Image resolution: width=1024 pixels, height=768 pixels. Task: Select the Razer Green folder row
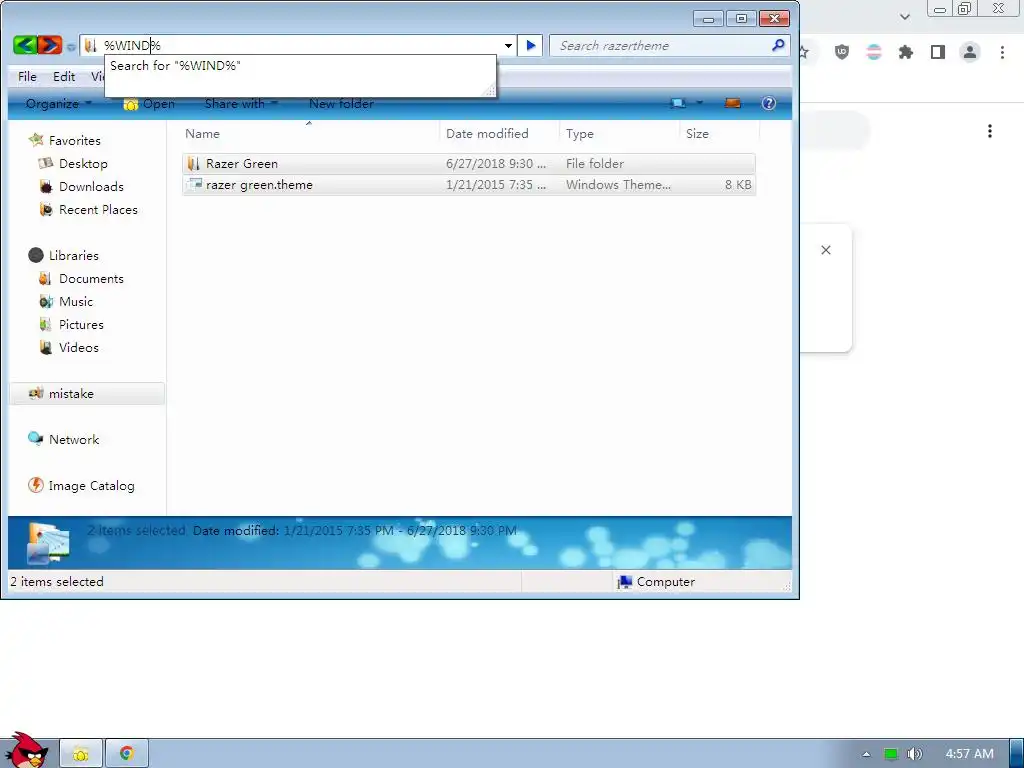(469, 163)
